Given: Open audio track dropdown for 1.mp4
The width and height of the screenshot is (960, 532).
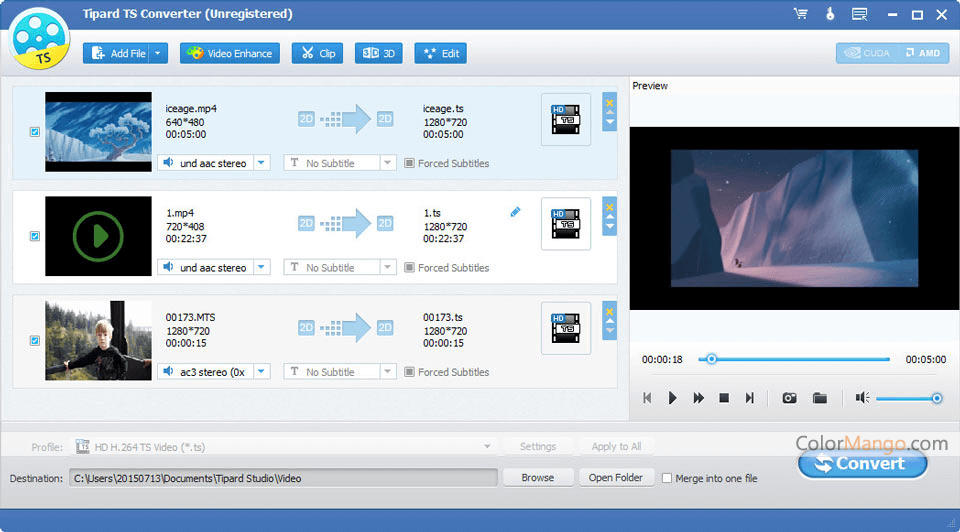Looking at the screenshot, I should click(261, 268).
